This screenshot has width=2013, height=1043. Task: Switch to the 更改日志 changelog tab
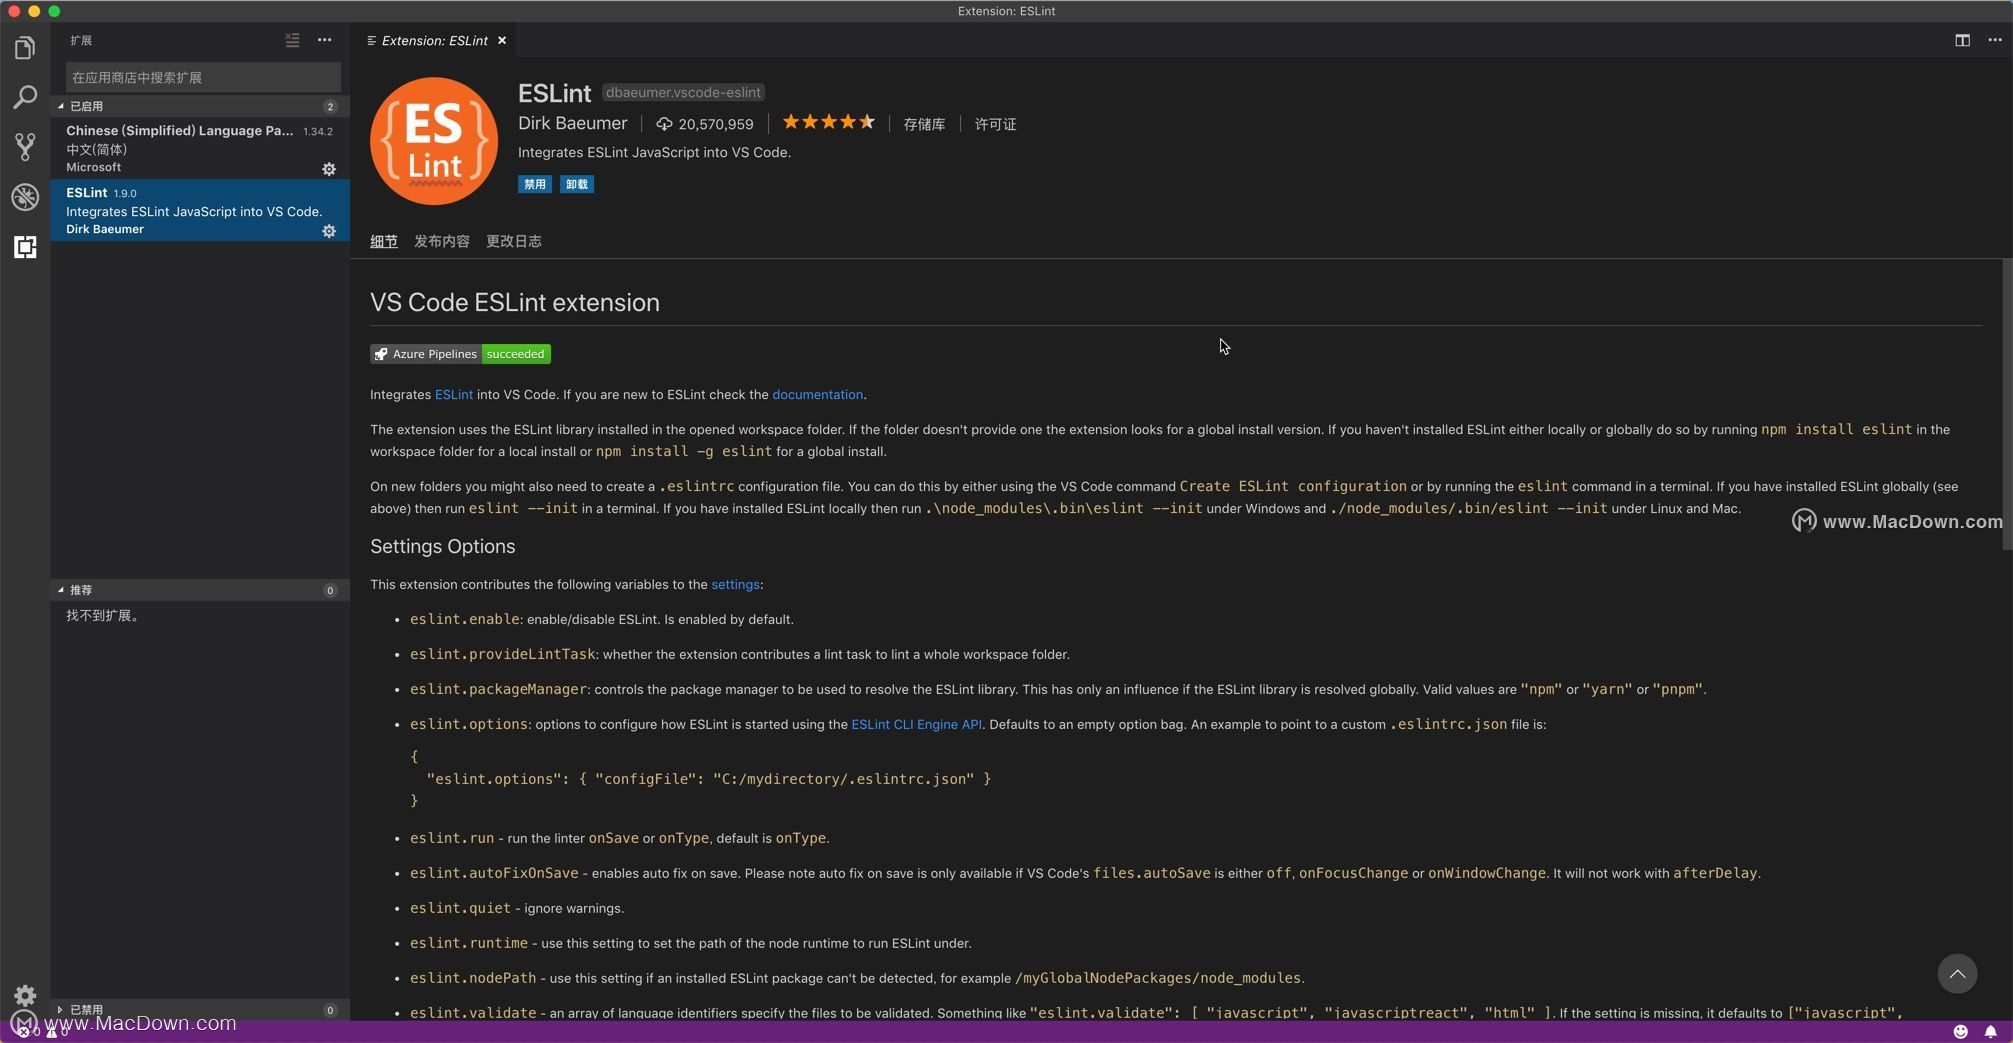pos(513,241)
